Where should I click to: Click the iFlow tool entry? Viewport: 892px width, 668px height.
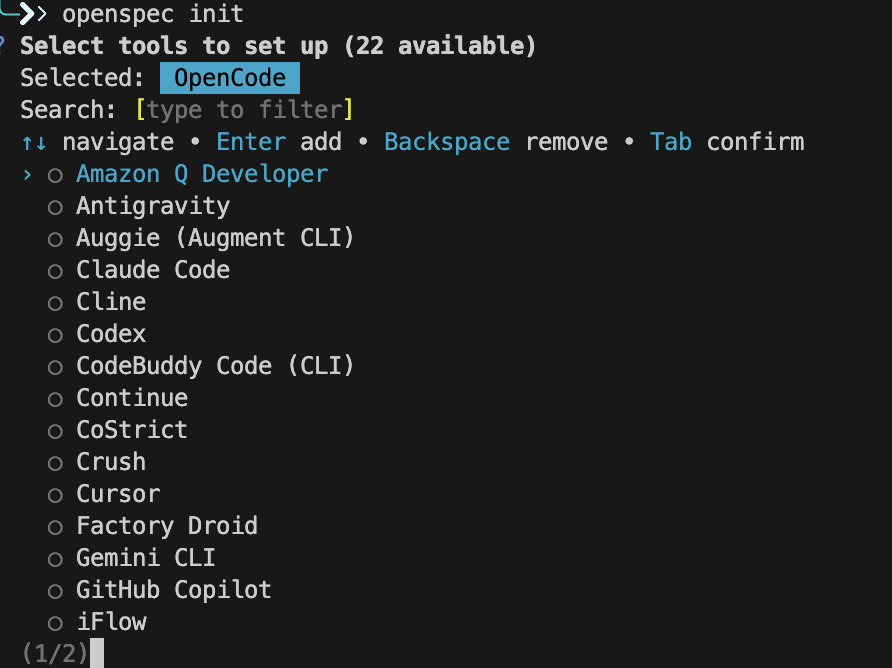(x=111, y=622)
